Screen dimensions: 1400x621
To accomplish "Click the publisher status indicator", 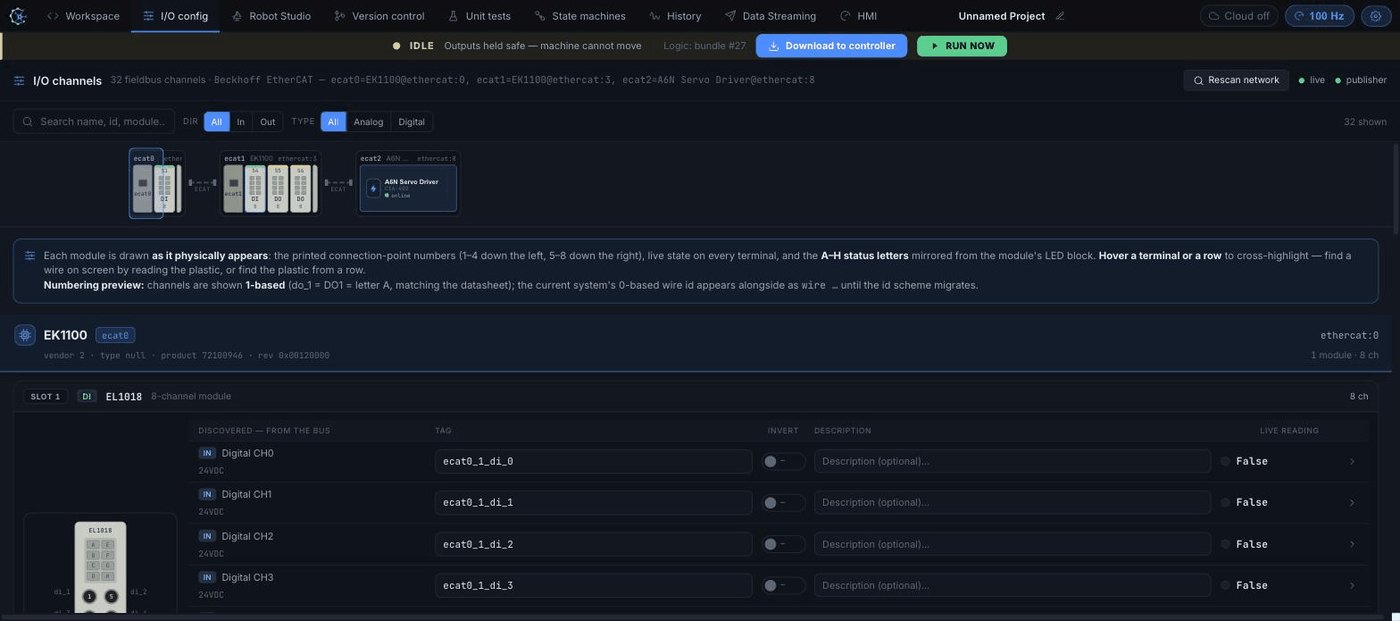I will (x=1361, y=80).
